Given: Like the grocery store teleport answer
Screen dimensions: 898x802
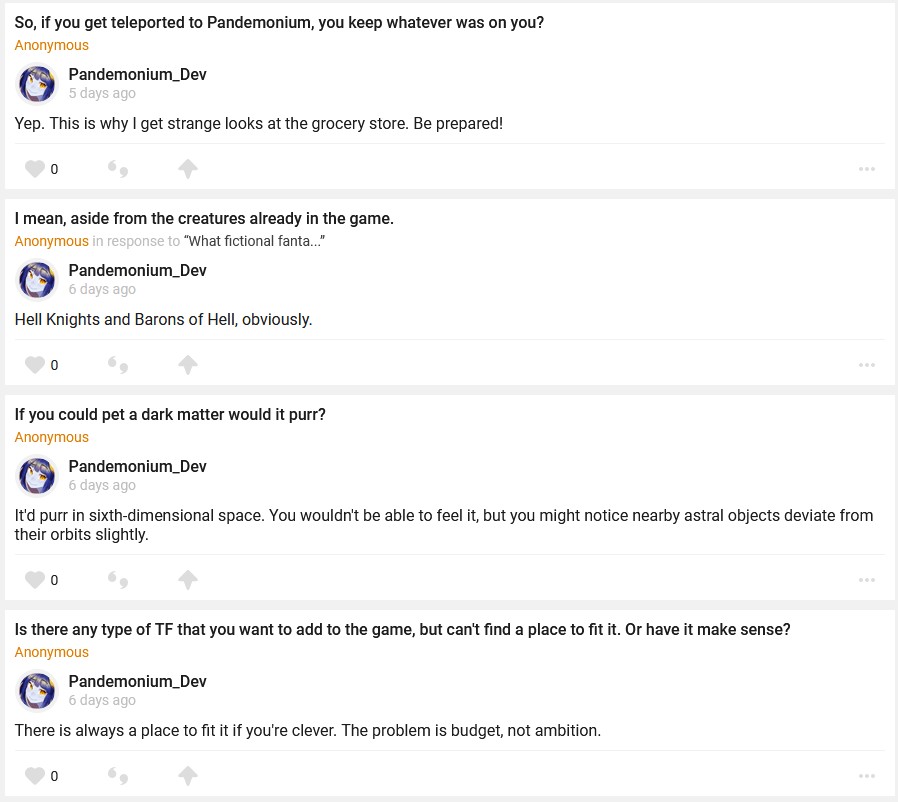Looking at the screenshot, I should [x=35, y=169].
